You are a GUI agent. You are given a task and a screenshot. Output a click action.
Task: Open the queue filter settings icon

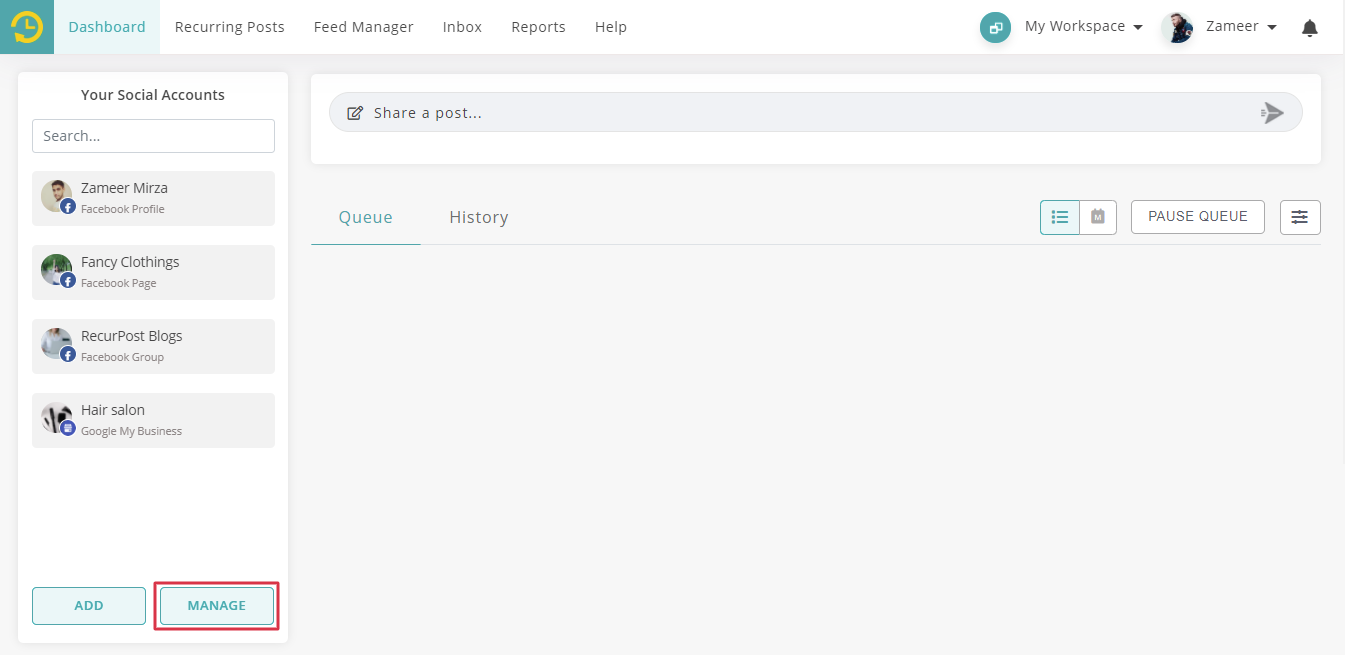coord(1300,217)
